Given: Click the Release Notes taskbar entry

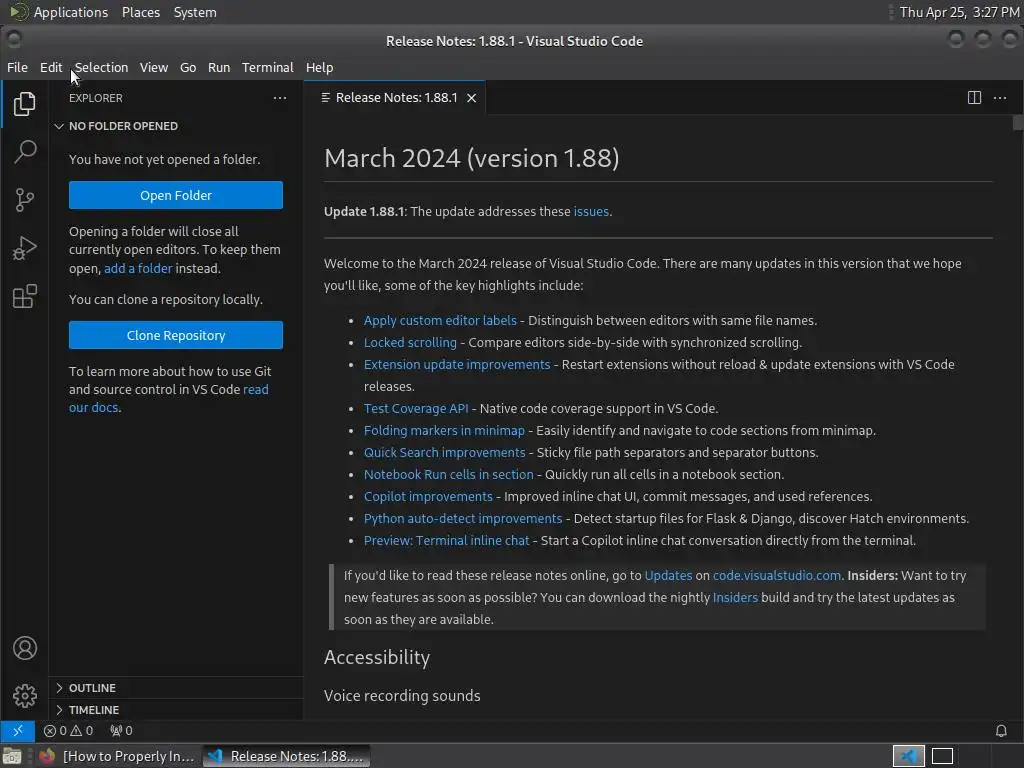Looking at the screenshot, I should click(286, 756).
